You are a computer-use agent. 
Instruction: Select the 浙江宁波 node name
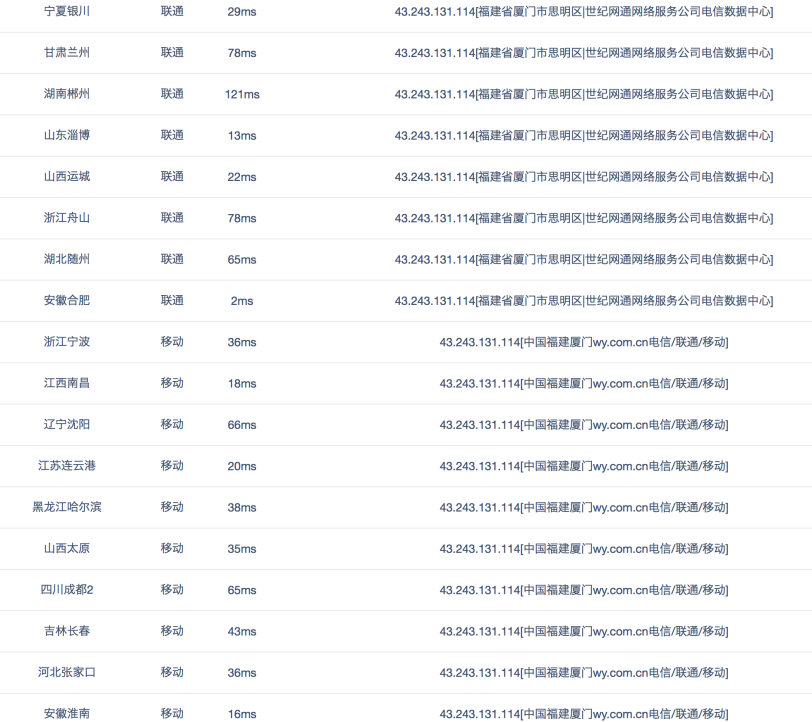67,342
